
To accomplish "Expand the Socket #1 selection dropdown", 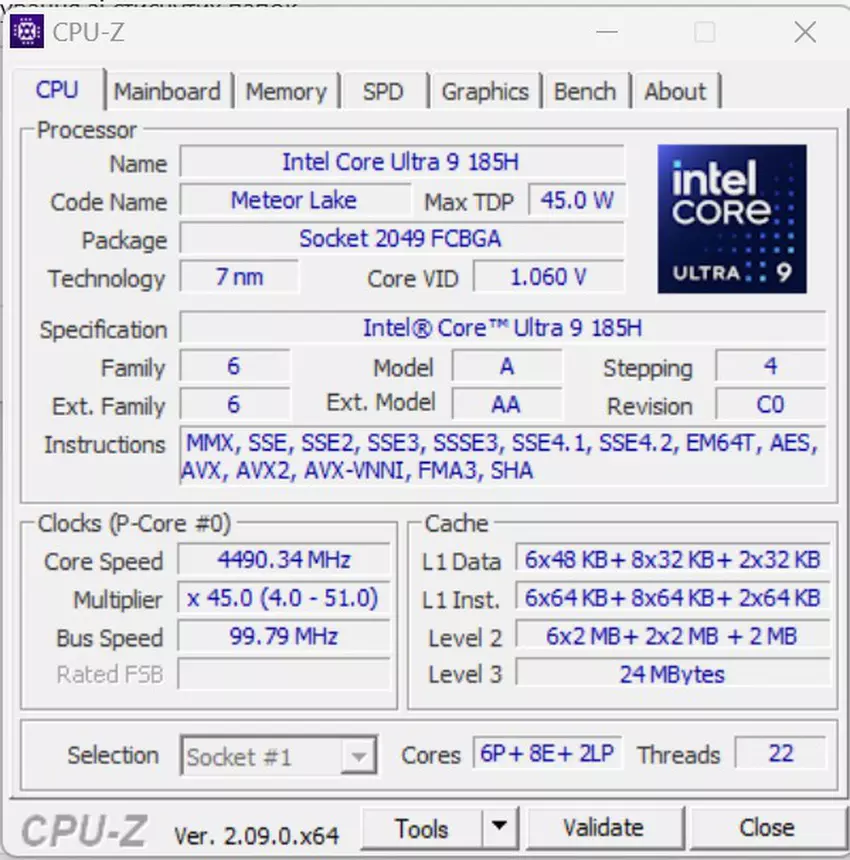I will pyautogui.click(x=356, y=757).
